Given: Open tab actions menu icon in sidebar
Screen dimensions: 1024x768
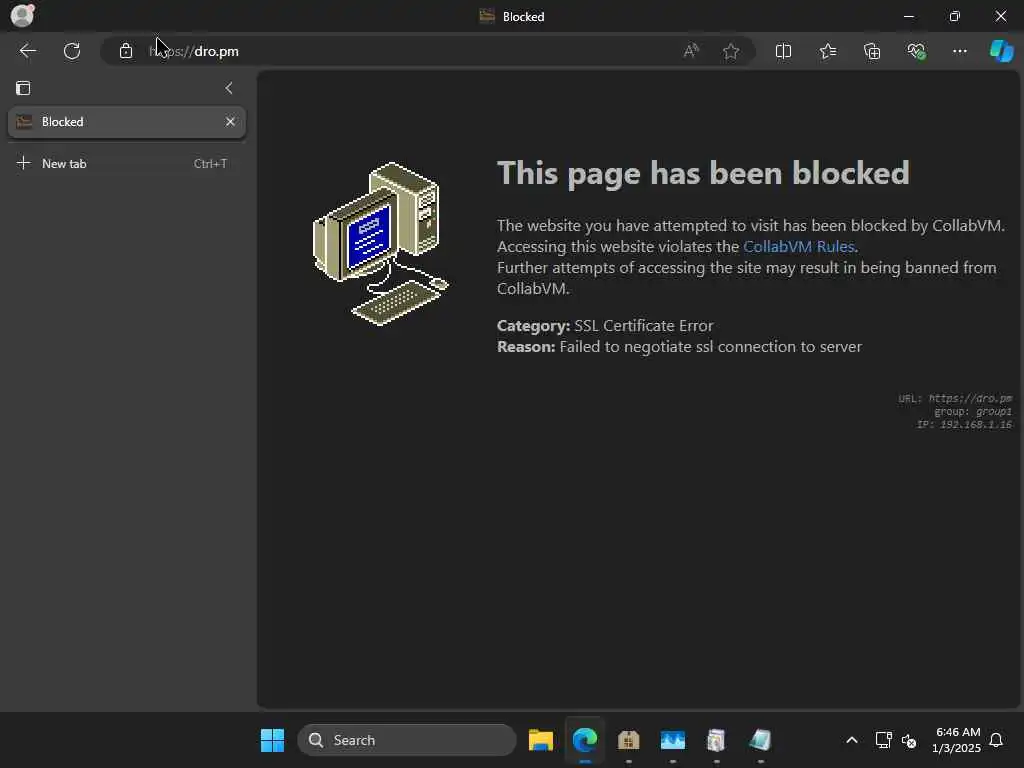Looking at the screenshot, I should (x=23, y=88).
